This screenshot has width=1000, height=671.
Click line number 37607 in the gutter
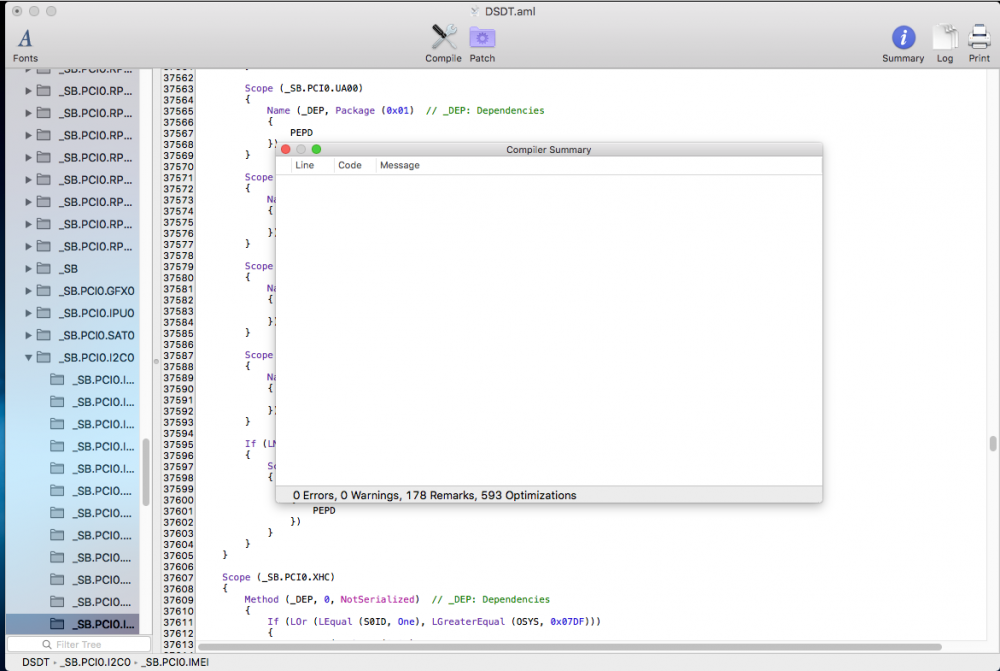pyautogui.click(x=178, y=578)
